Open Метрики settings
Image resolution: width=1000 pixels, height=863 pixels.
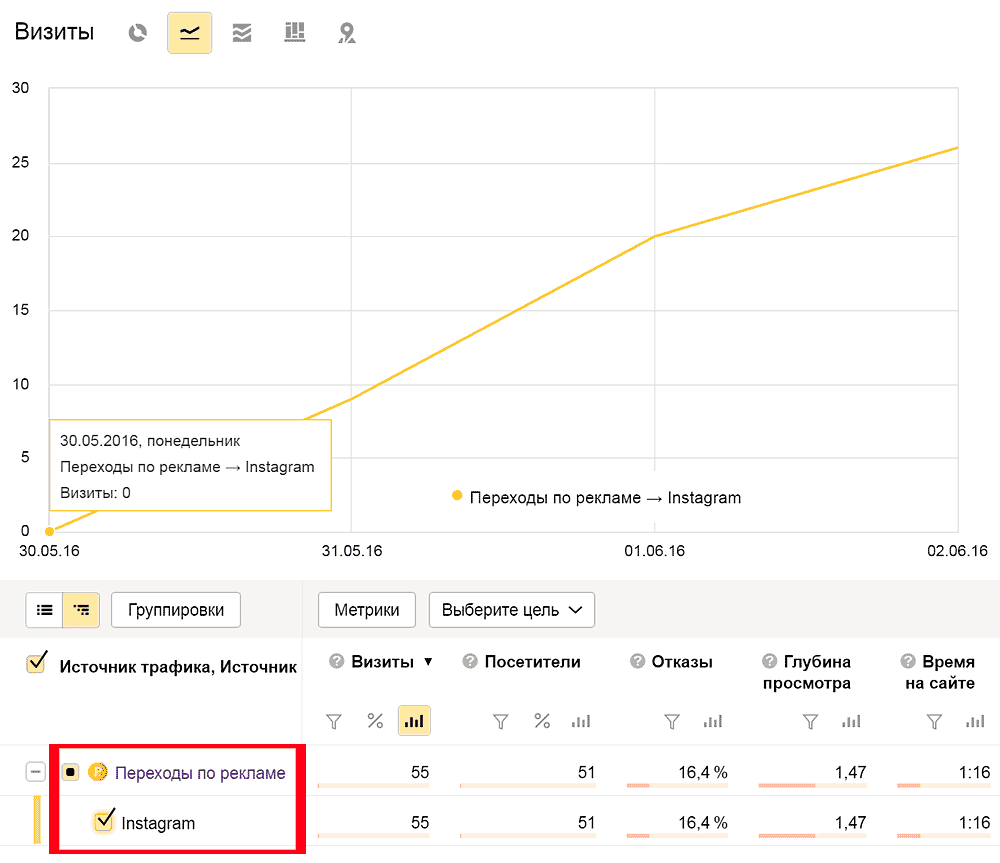367,610
